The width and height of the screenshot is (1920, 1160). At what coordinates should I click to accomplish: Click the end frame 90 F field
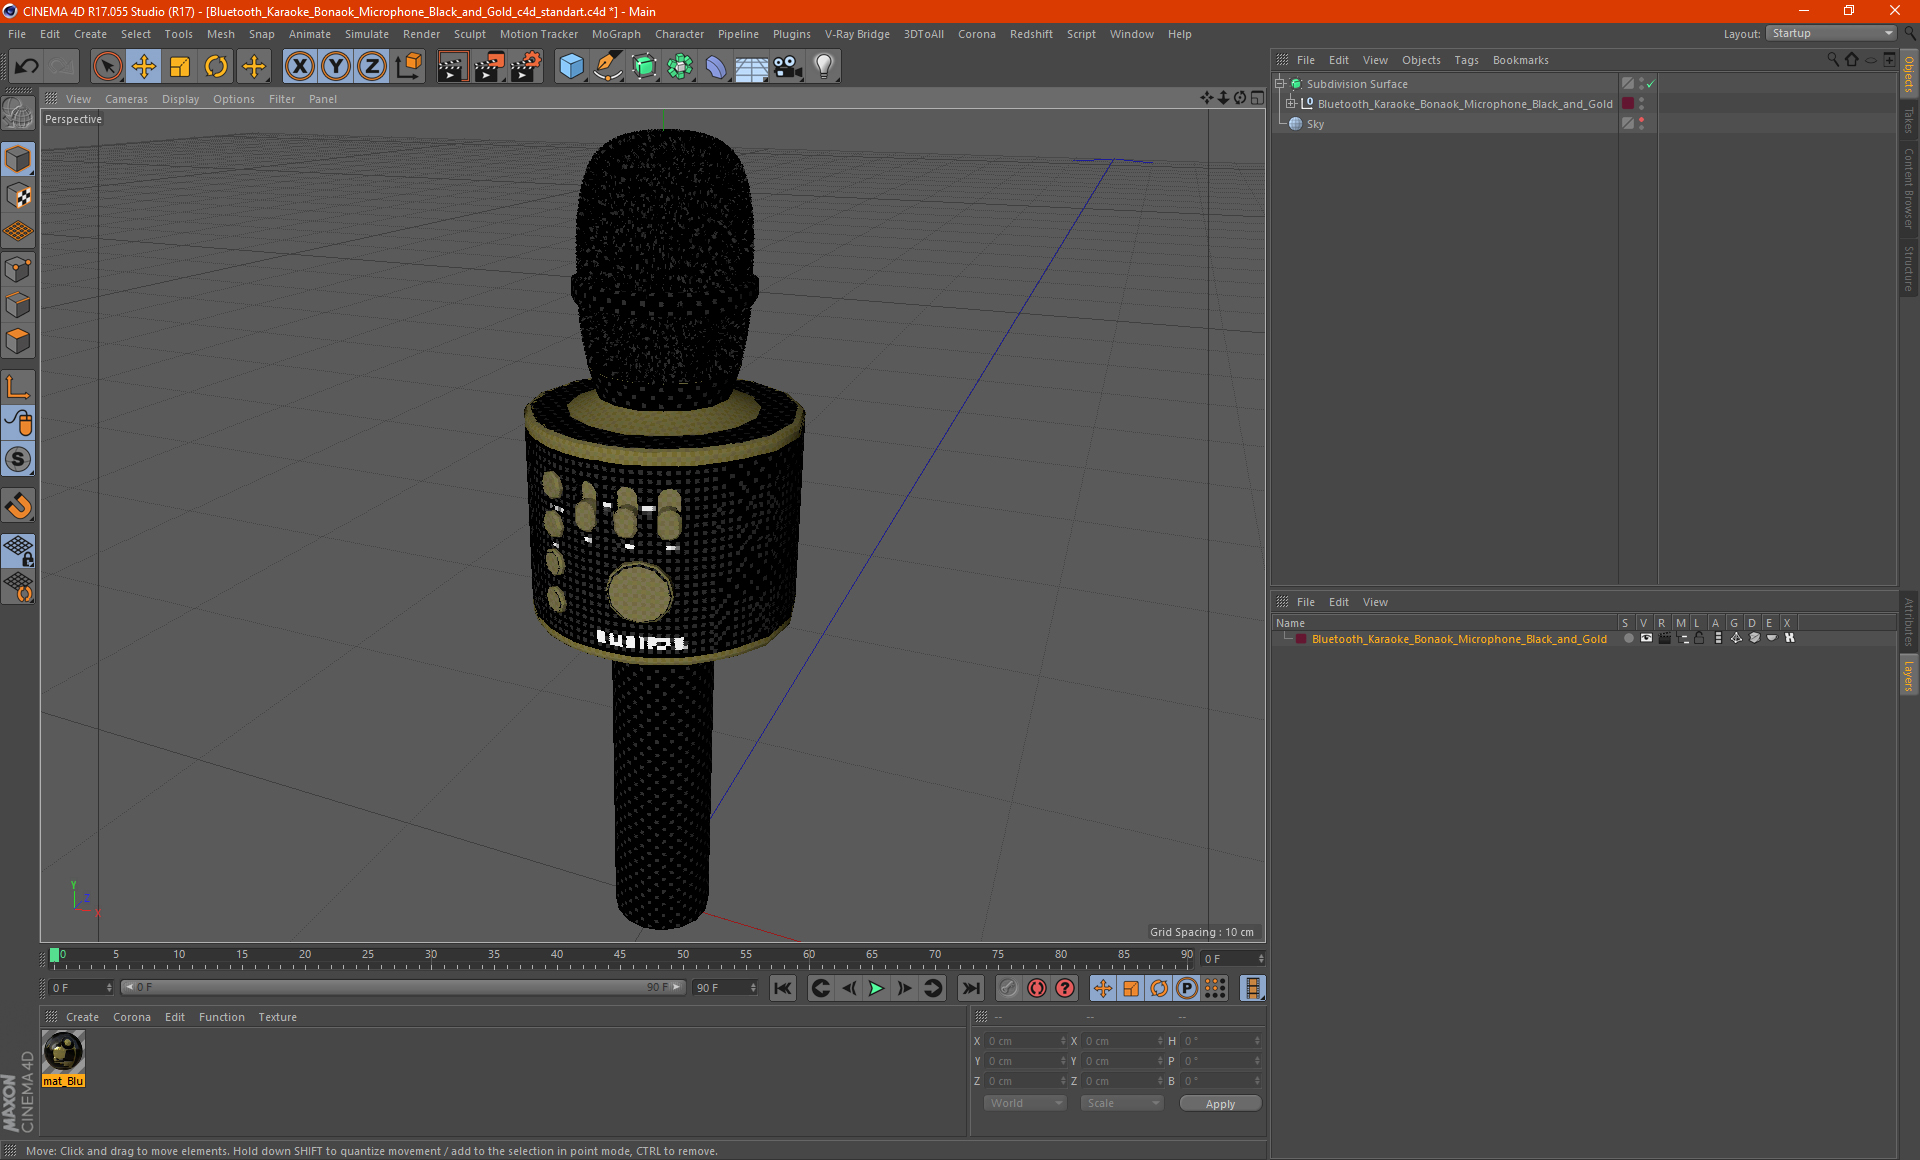point(725,988)
